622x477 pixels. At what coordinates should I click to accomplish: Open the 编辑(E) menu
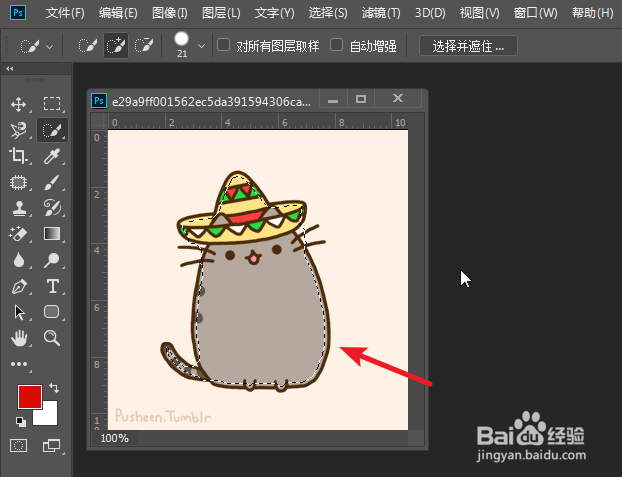pyautogui.click(x=118, y=13)
